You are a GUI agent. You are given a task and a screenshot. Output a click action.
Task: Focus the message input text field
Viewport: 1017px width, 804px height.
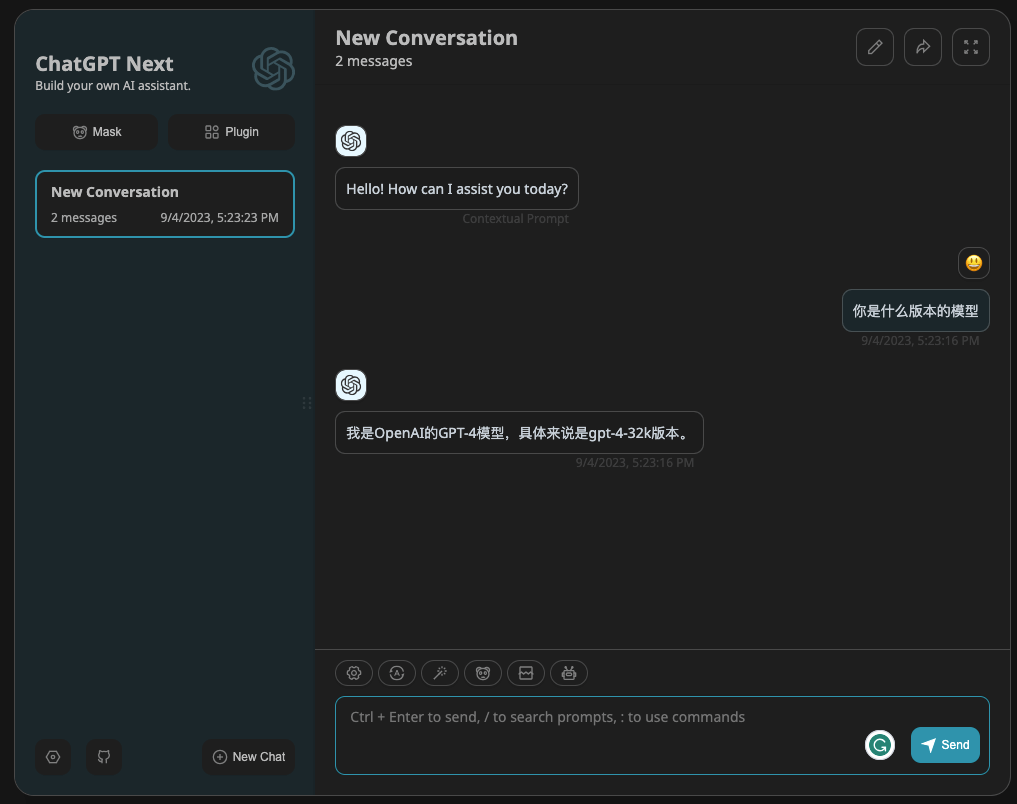pos(662,735)
